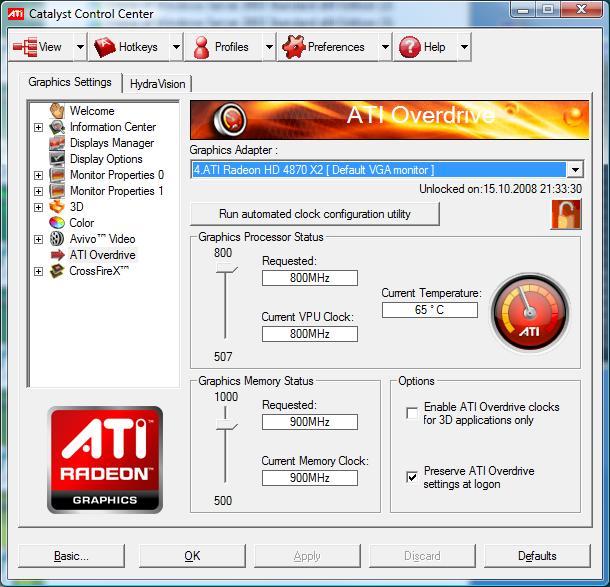Click the Apply button
610x587 pixels.
coord(307,555)
